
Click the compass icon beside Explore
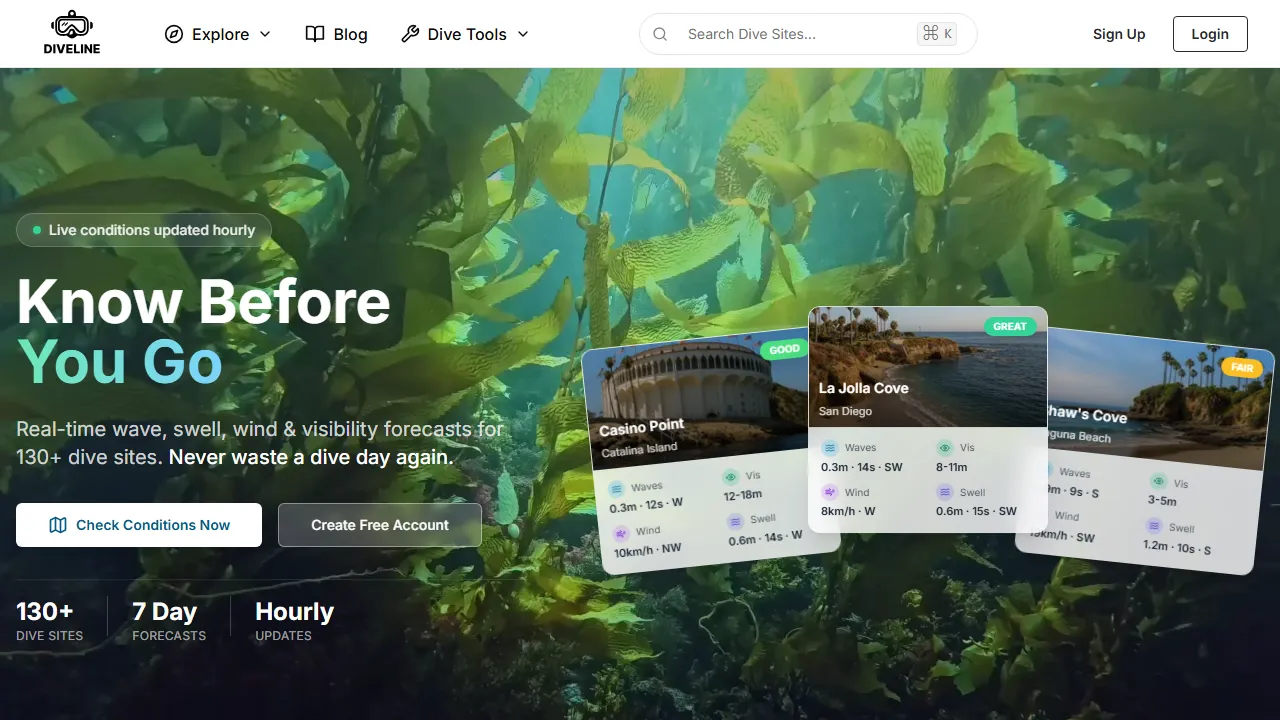pyautogui.click(x=176, y=34)
